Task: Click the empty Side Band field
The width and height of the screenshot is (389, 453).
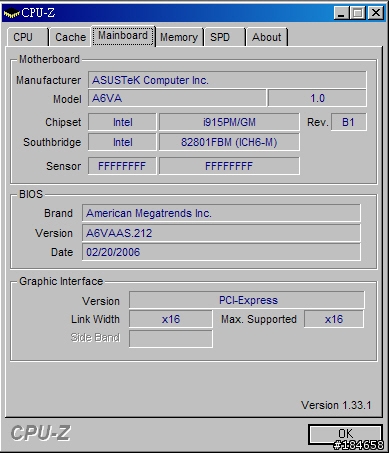Action: point(171,339)
